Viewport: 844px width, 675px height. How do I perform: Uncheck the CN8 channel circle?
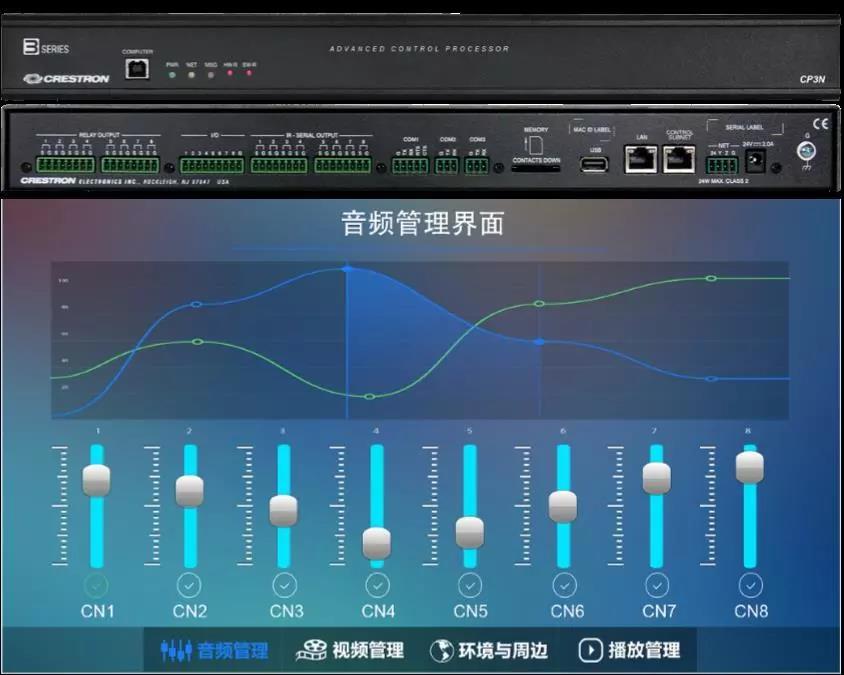pyautogui.click(x=751, y=586)
